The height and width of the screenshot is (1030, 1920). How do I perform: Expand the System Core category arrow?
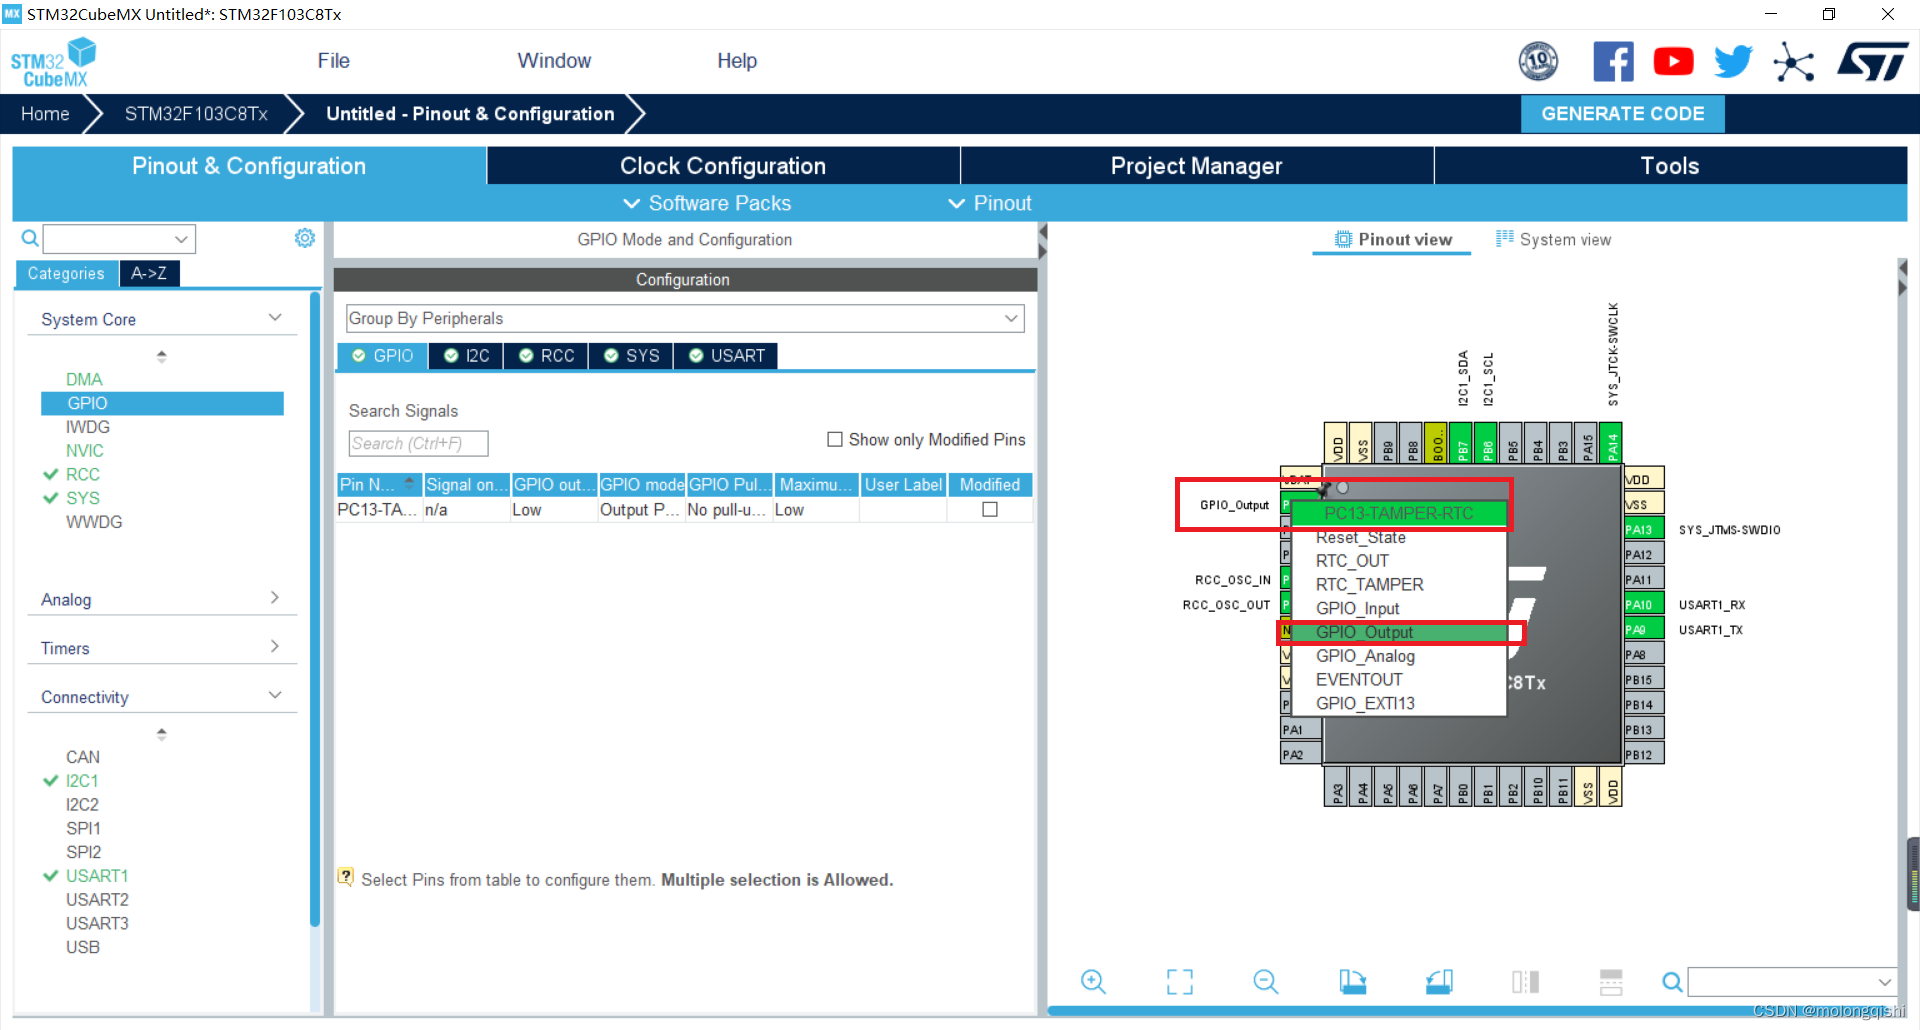tap(275, 318)
